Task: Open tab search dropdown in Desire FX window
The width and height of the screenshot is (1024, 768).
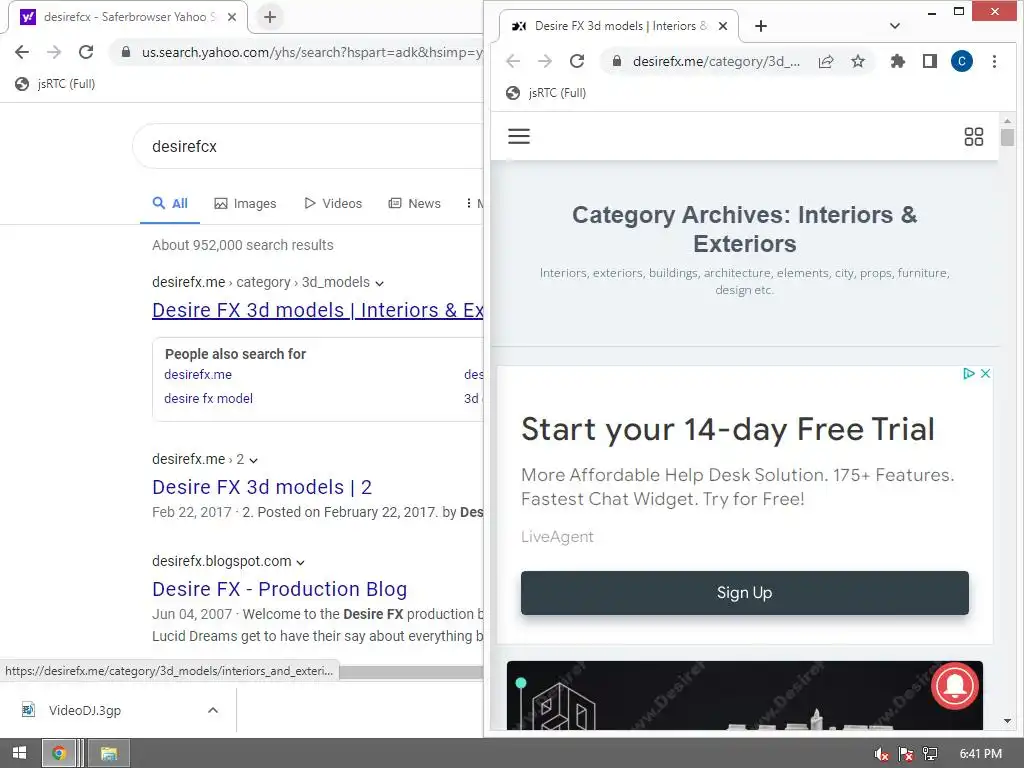Action: pyautogui.click(x=895, y=26)
